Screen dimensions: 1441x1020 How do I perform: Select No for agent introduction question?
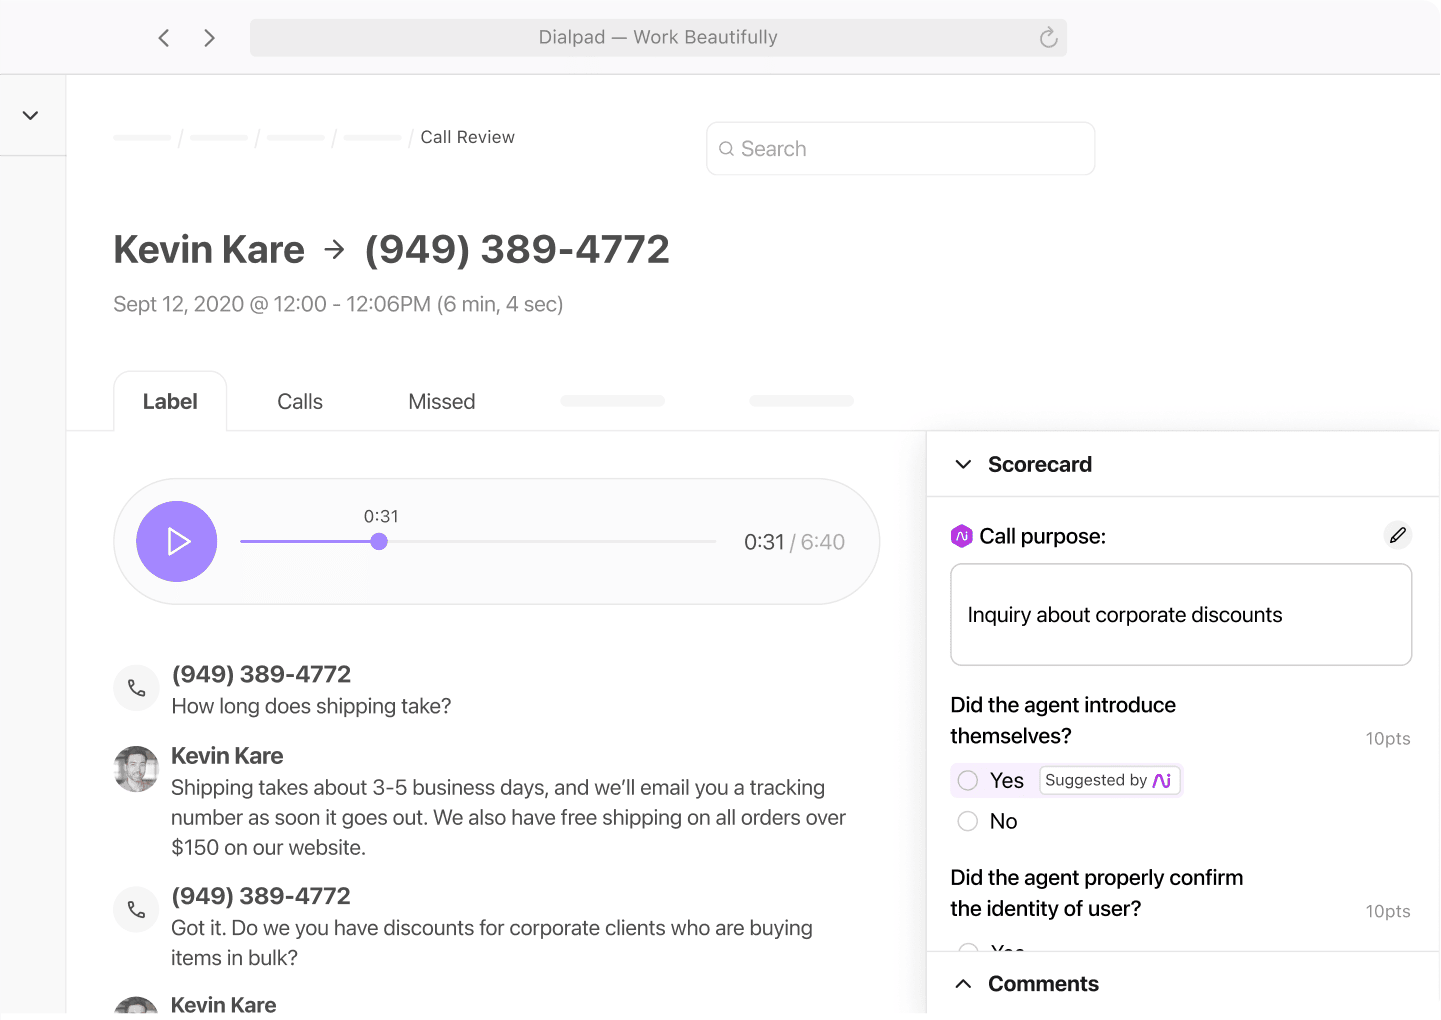(x=967, y=821)
